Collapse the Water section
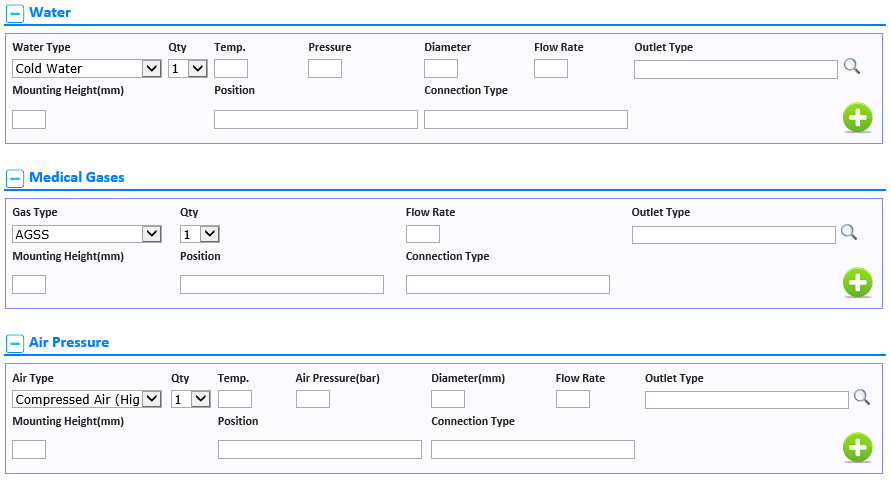Image resolution: width=891 pixels, height=485 pixels. pyautogui.click(x=15, y=13)
